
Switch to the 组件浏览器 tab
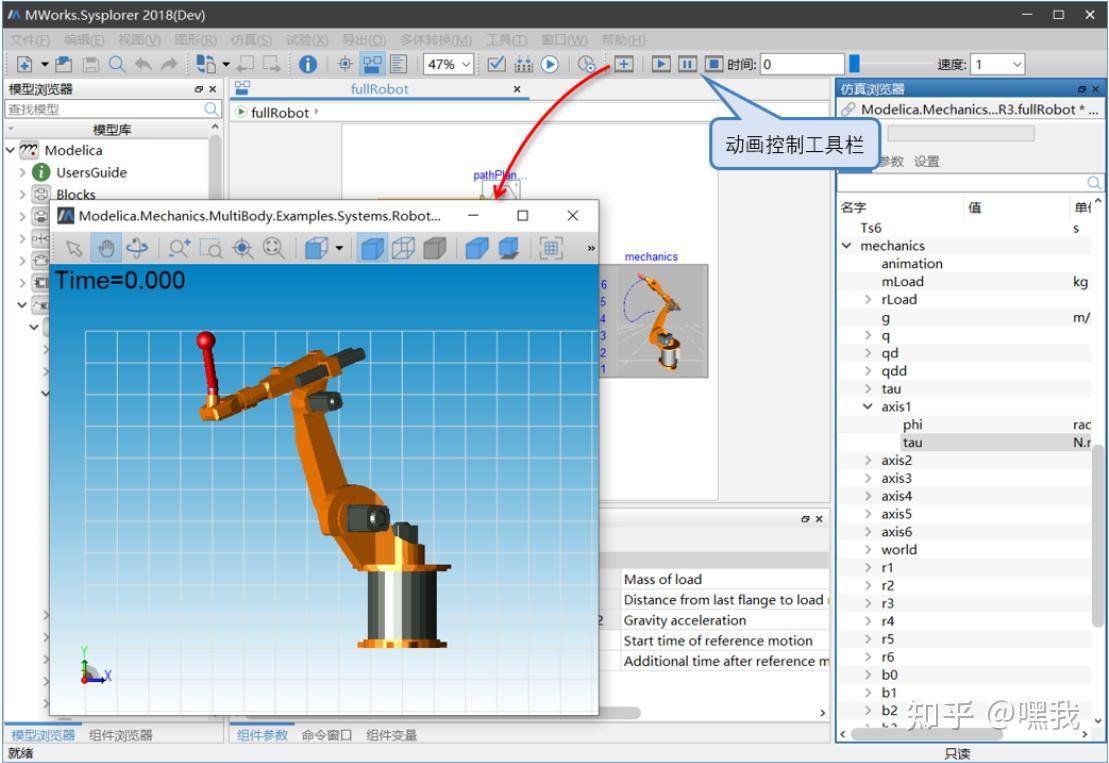point(121,735)
